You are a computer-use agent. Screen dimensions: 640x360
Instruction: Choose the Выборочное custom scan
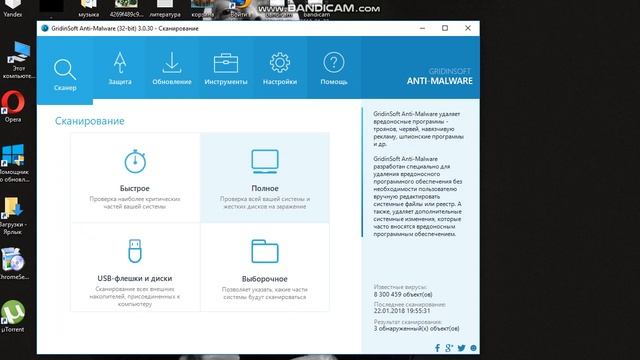[265, 267]
